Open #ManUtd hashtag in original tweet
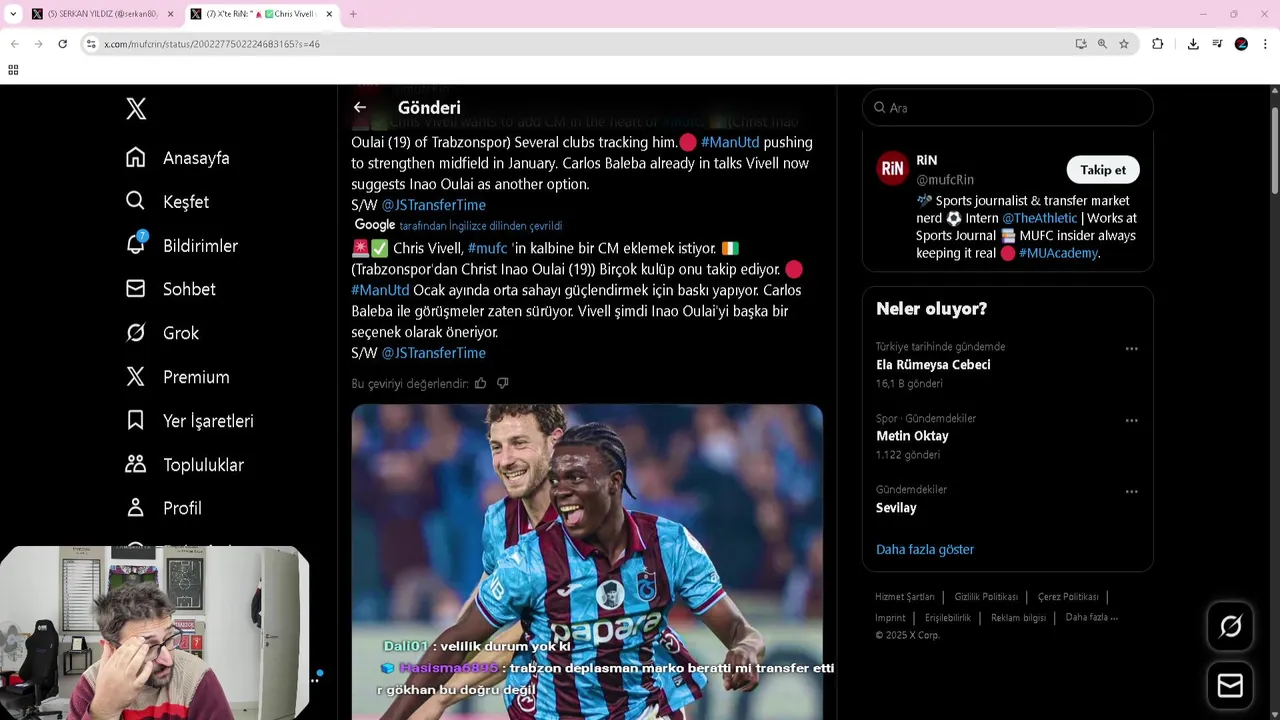This screenshot has height=720, width=1280. 730,142
